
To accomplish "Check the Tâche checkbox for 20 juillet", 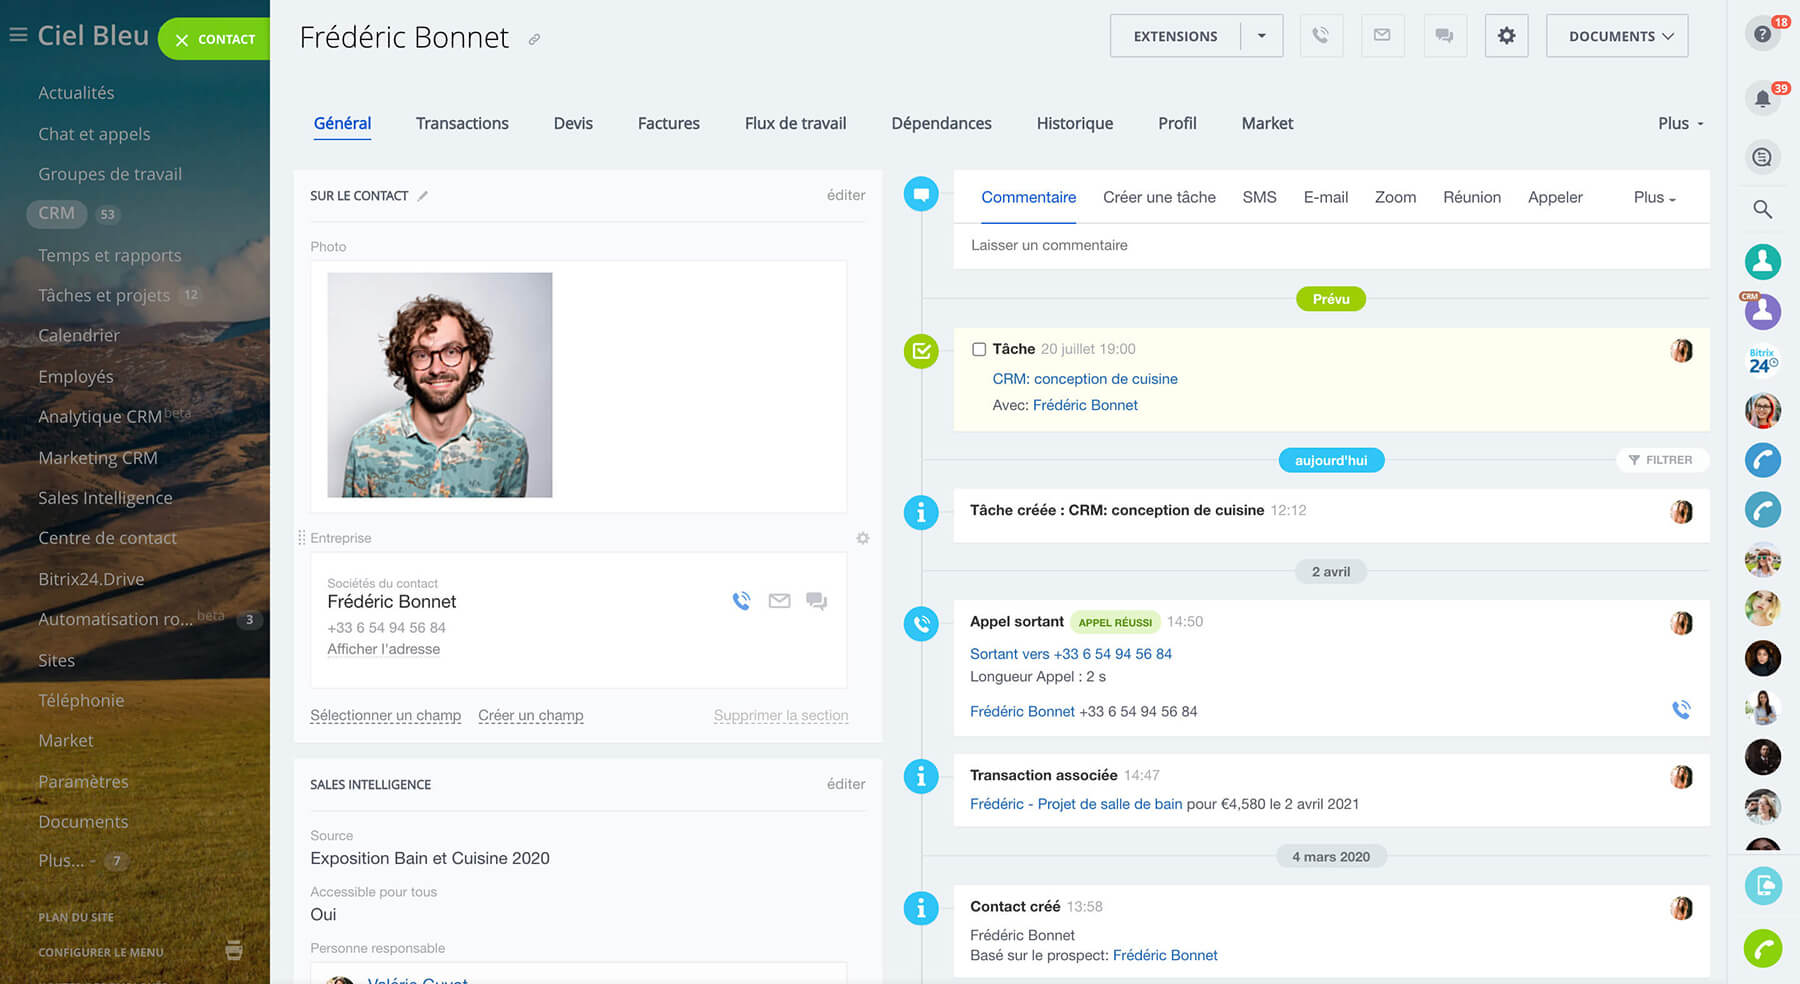I will pyautogui.click(x=979, y=349).
